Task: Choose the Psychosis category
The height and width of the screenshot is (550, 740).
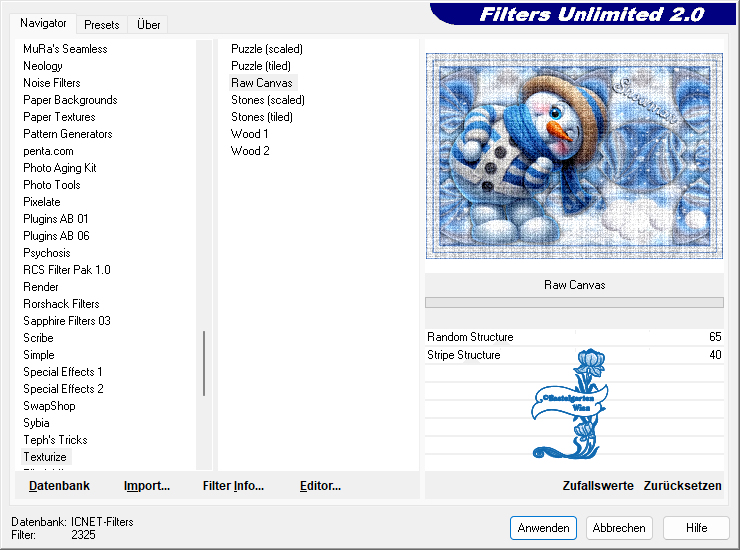Action: tap(47, 253)
